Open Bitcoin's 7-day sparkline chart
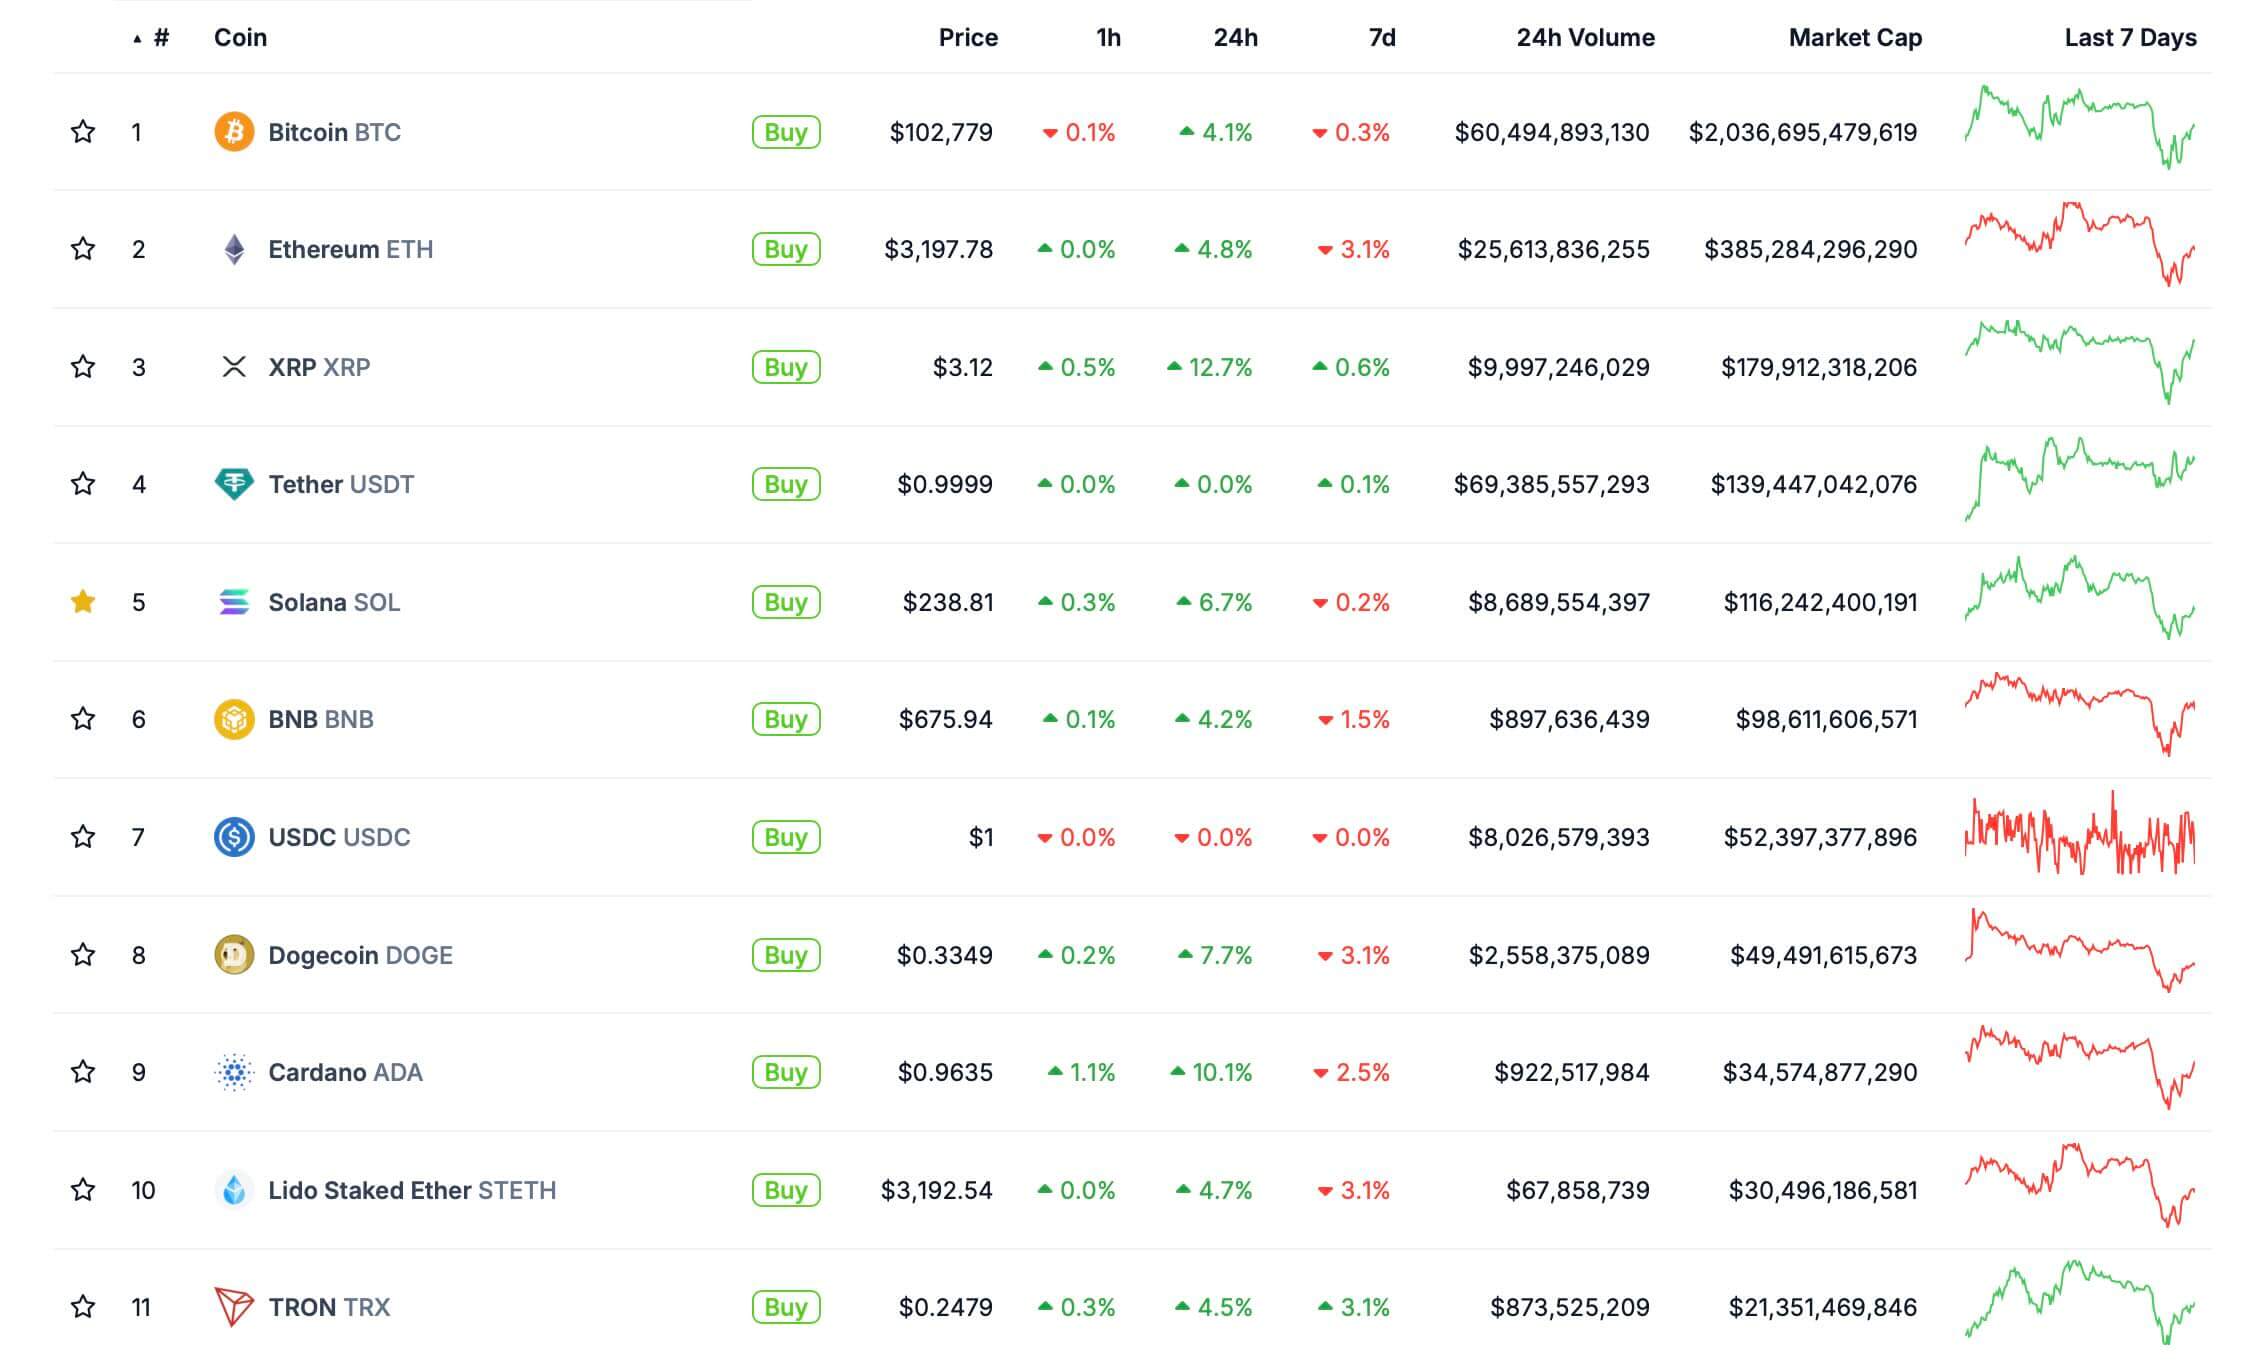The width and height of the screenshot is (2268, 1364). [x=2079, y=128]
